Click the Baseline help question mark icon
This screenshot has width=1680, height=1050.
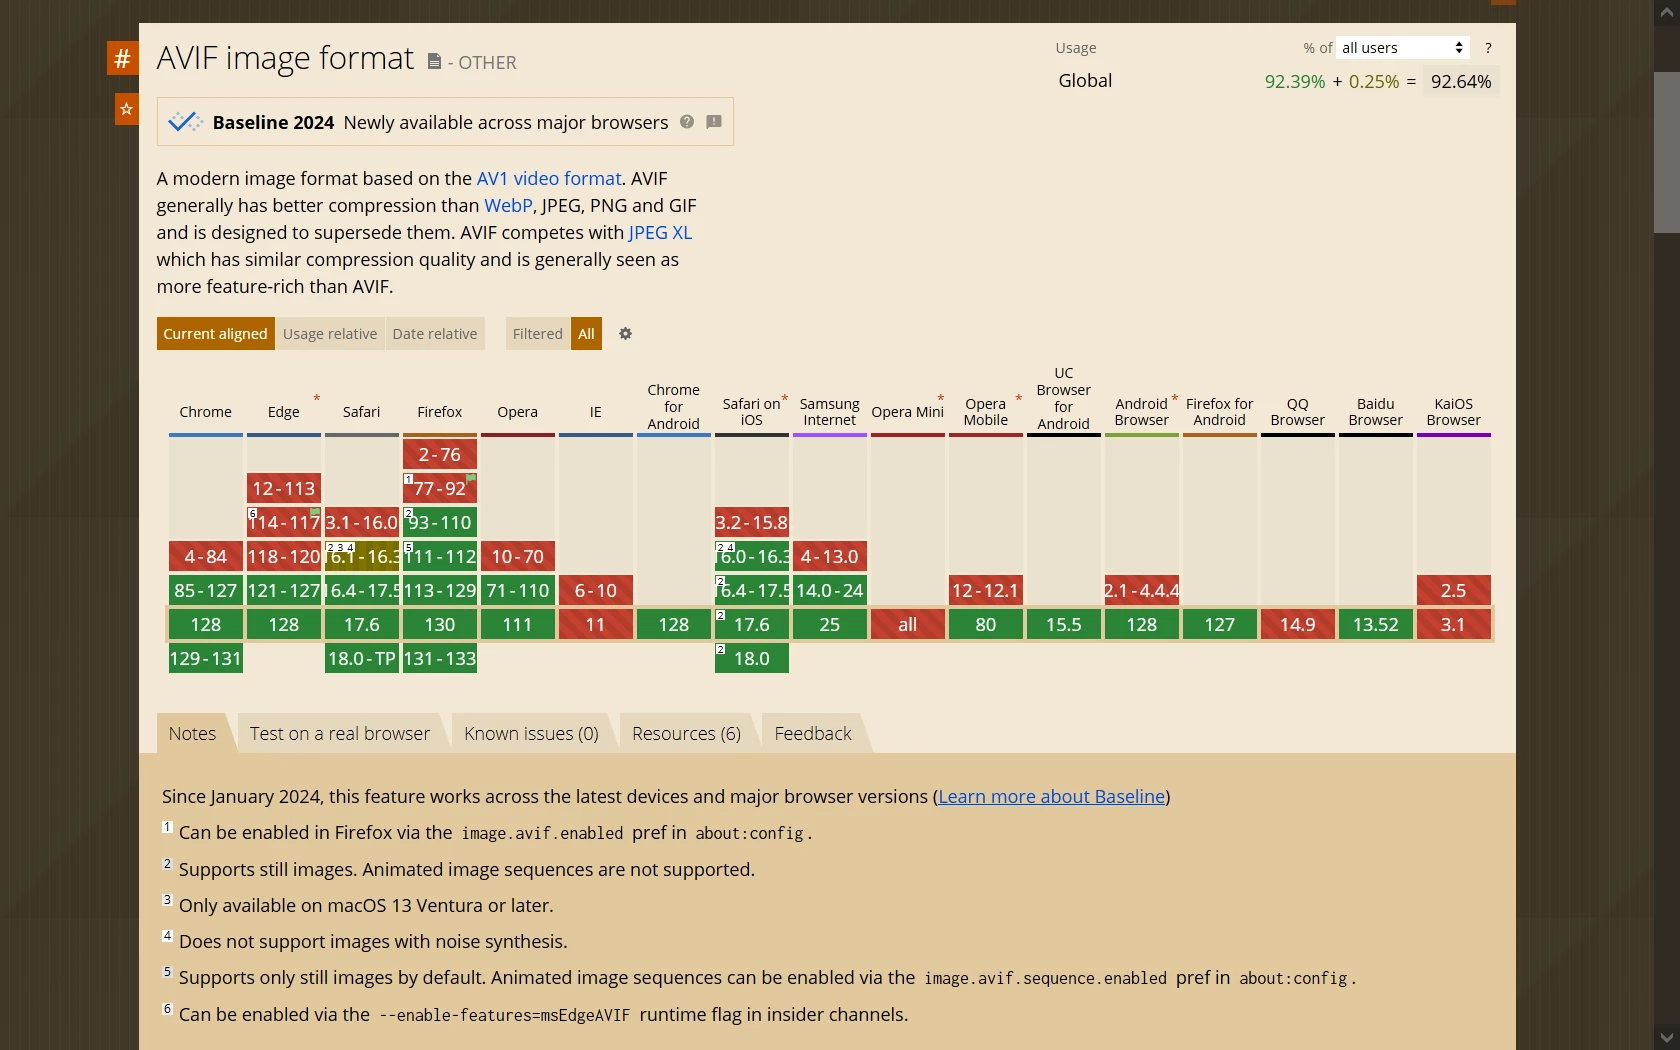coord(687,122)
